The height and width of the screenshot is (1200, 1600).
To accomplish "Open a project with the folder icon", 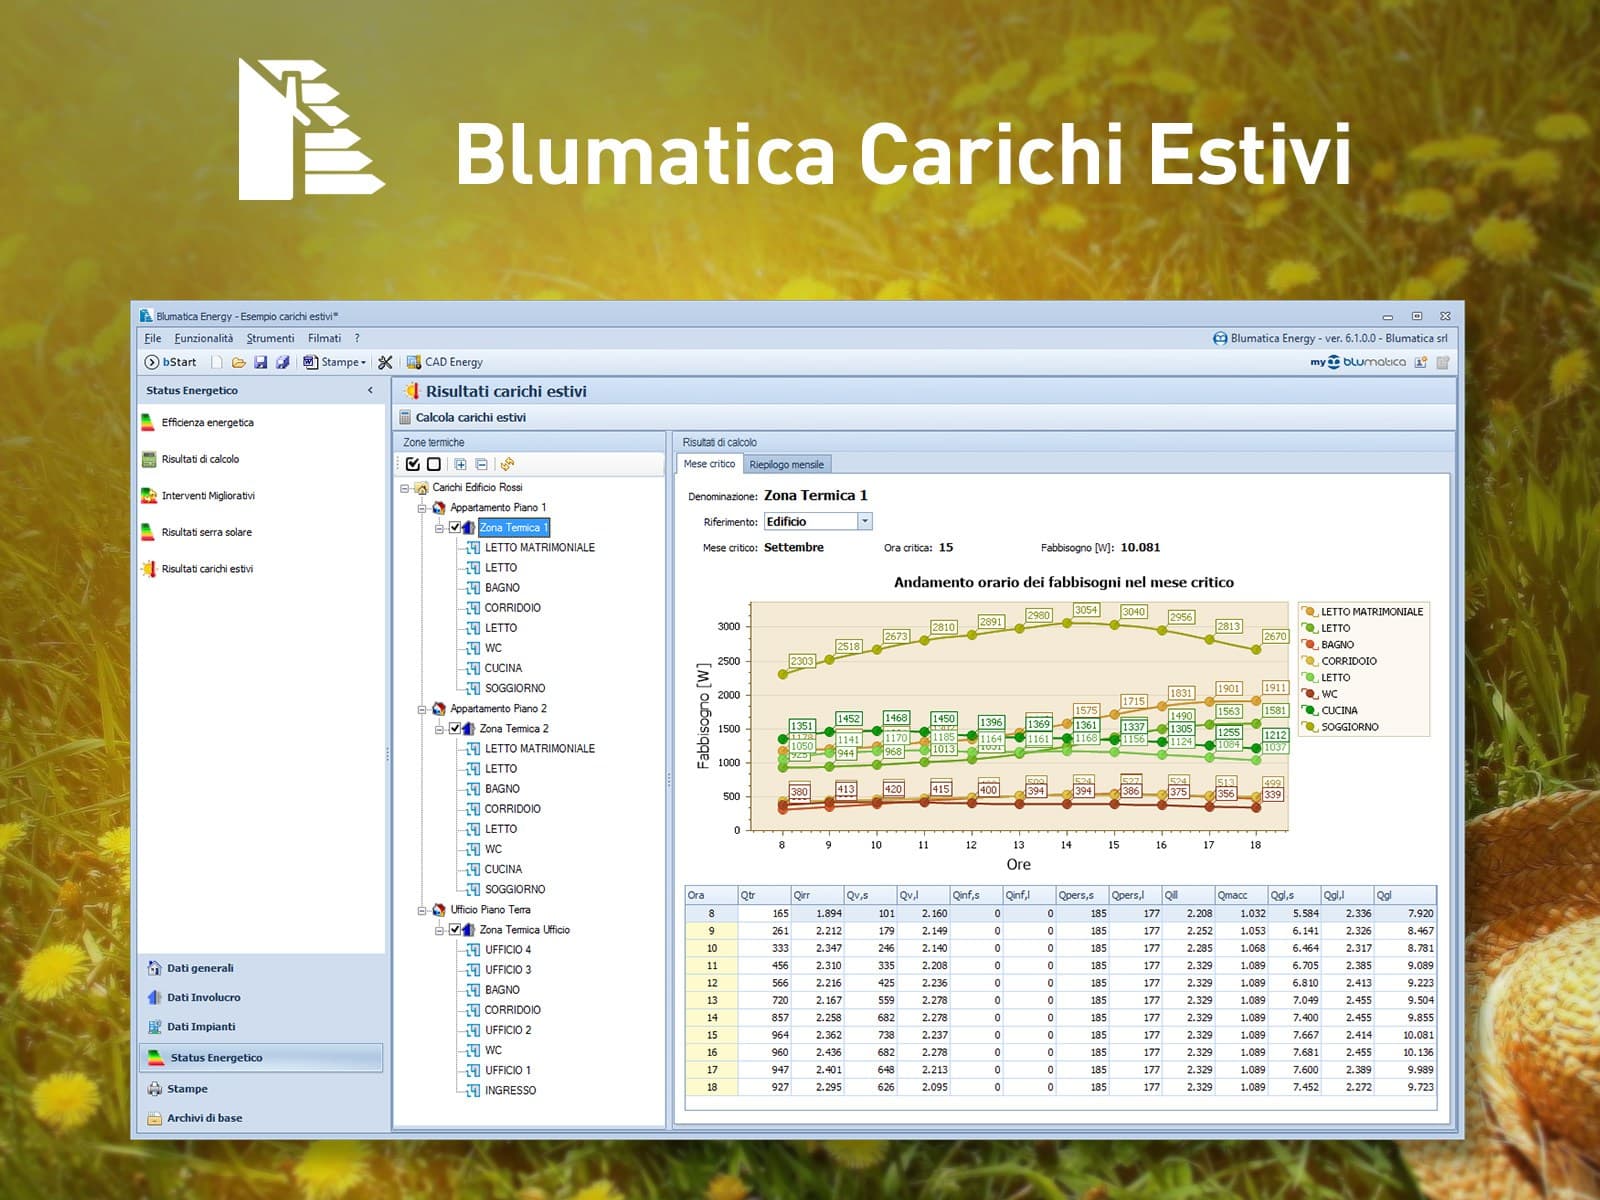I will pos(238,362).
